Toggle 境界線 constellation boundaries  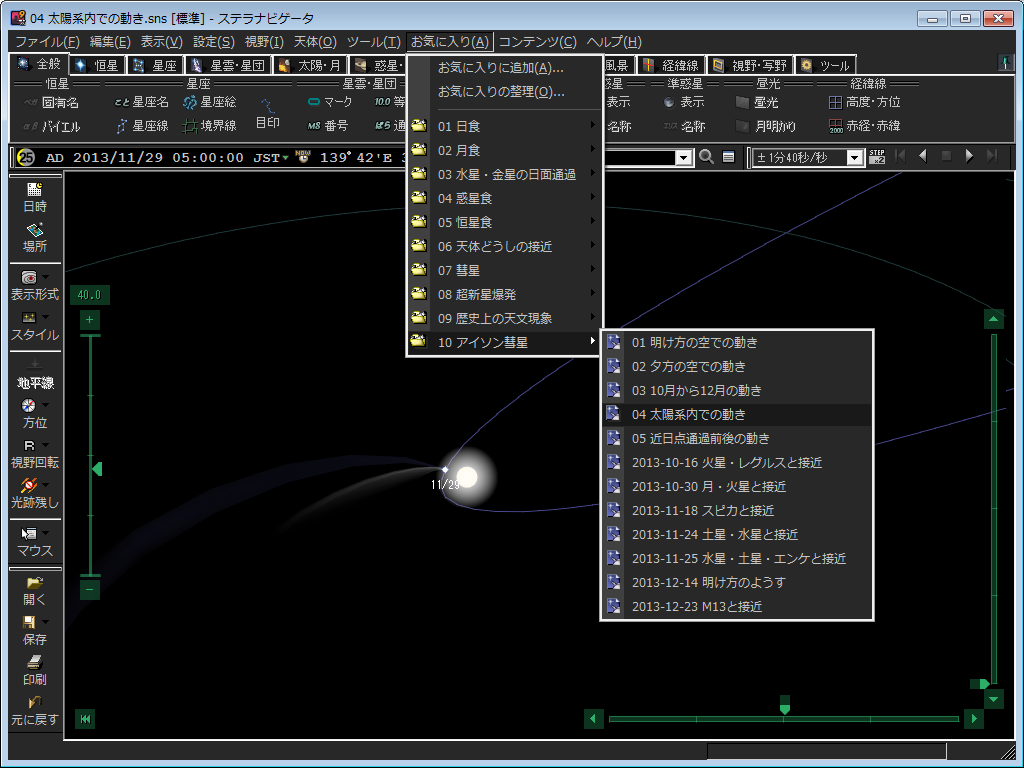[210, 125]
